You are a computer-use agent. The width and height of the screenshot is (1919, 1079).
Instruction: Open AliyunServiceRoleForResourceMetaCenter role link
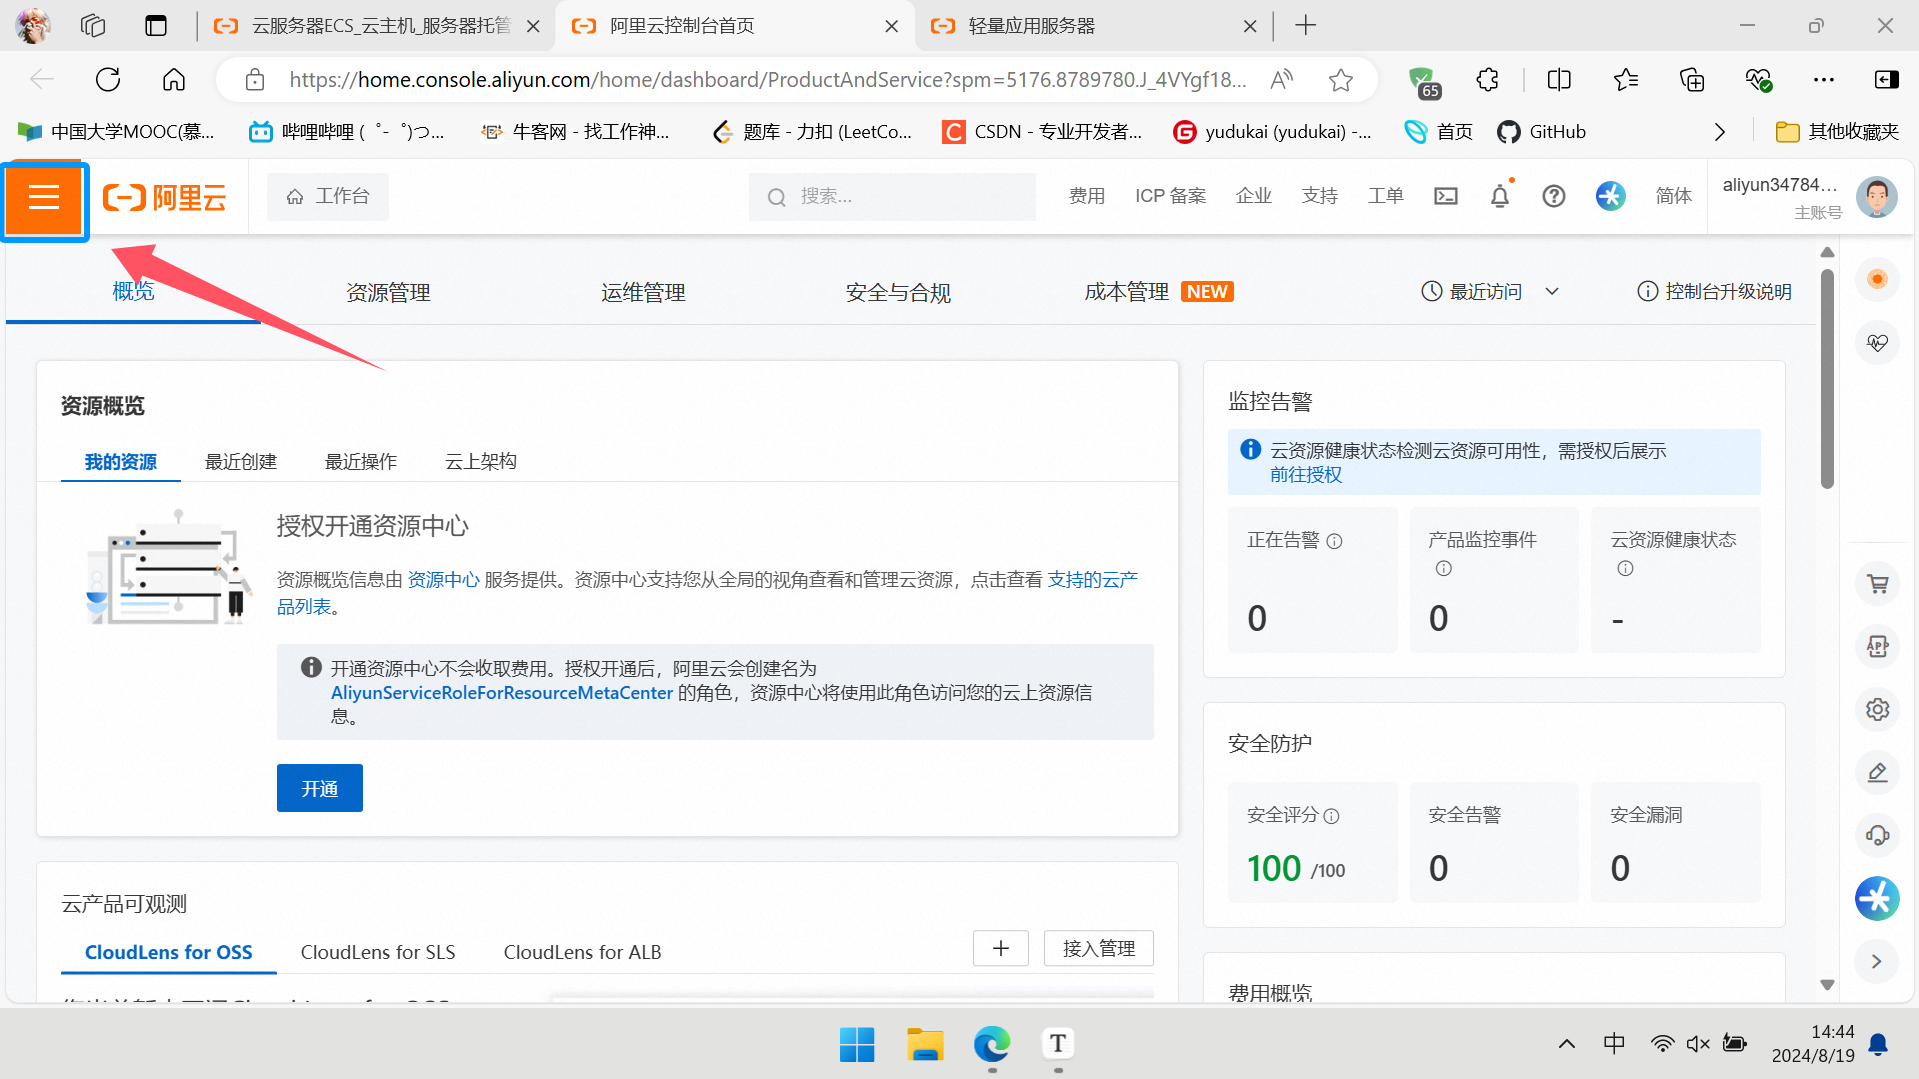[502, 693]
